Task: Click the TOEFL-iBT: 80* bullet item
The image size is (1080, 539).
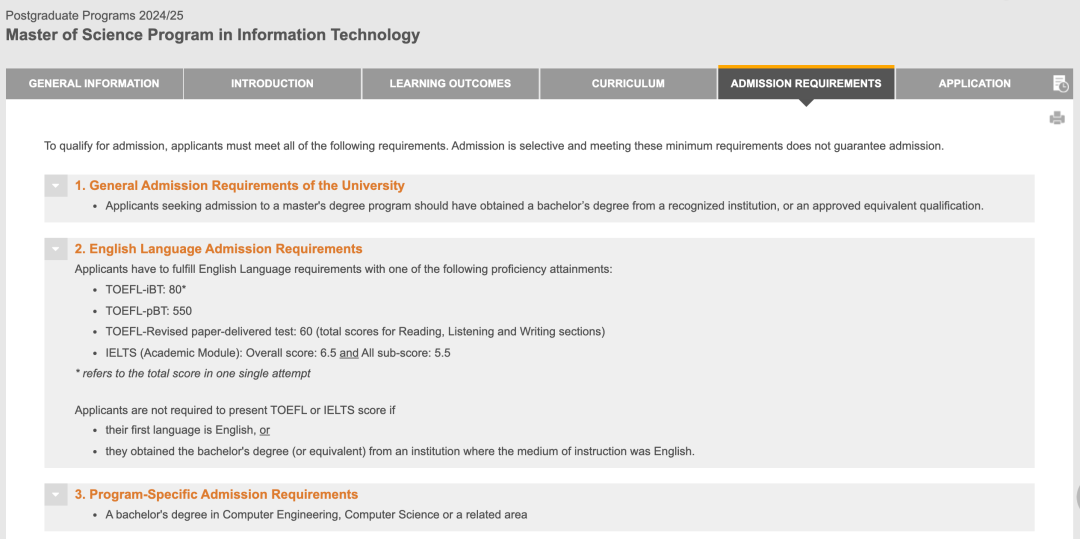Action: click(146, 290)
